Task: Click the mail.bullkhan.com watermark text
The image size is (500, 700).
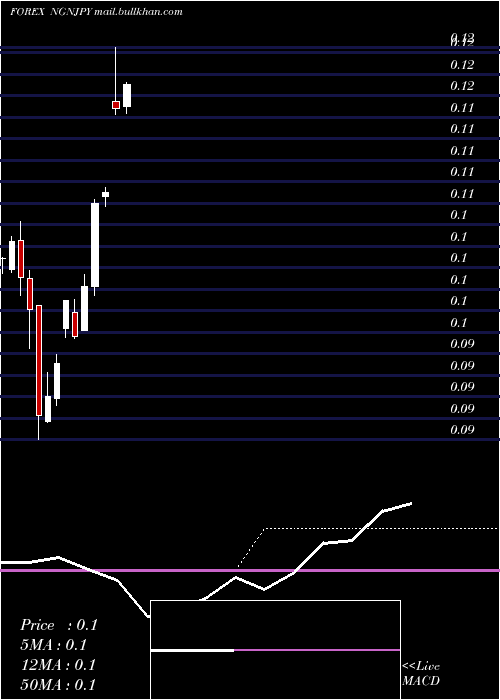Action: tap(138, 12)
